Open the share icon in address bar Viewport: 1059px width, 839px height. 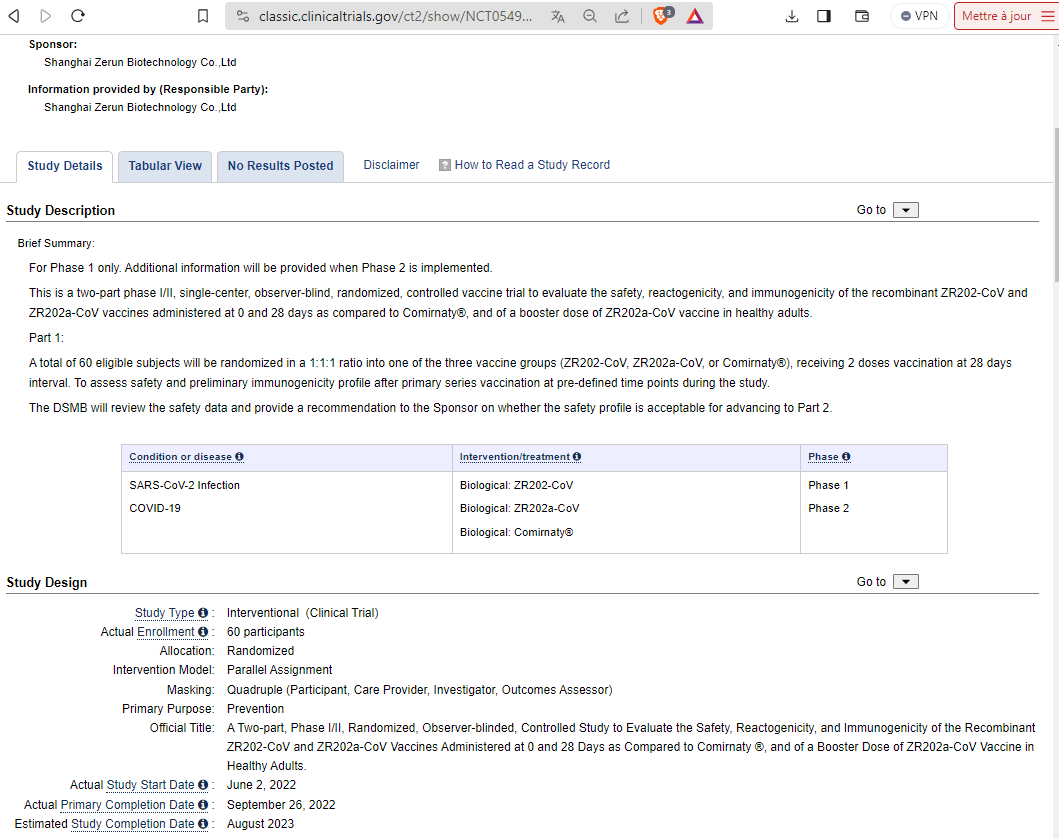[x=622, y=16]
